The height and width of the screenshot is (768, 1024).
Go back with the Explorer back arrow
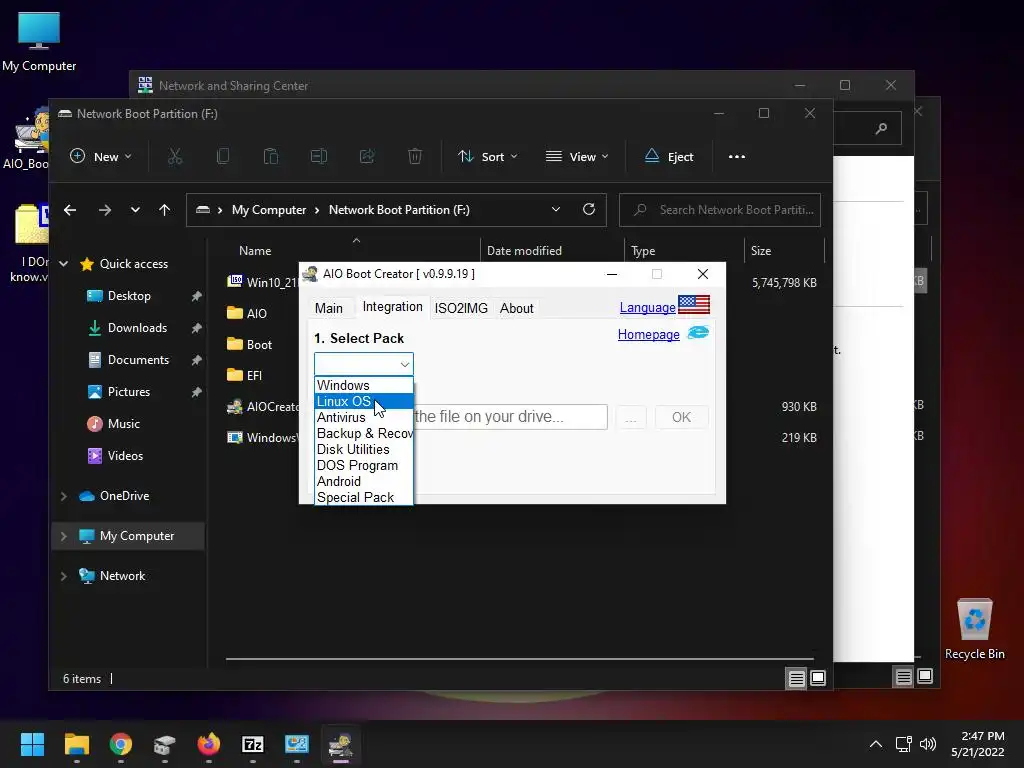70,210
